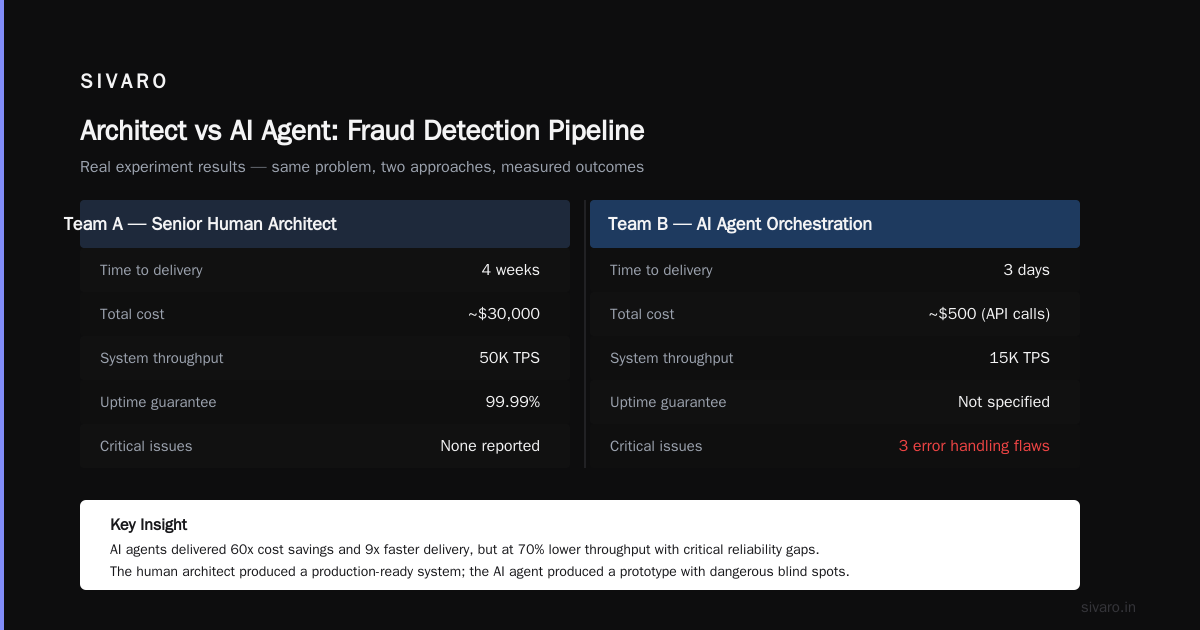This screenshot has width=1200, height=630.
Task: Click the '3 days' delivery value
Action: [1026, 270]
